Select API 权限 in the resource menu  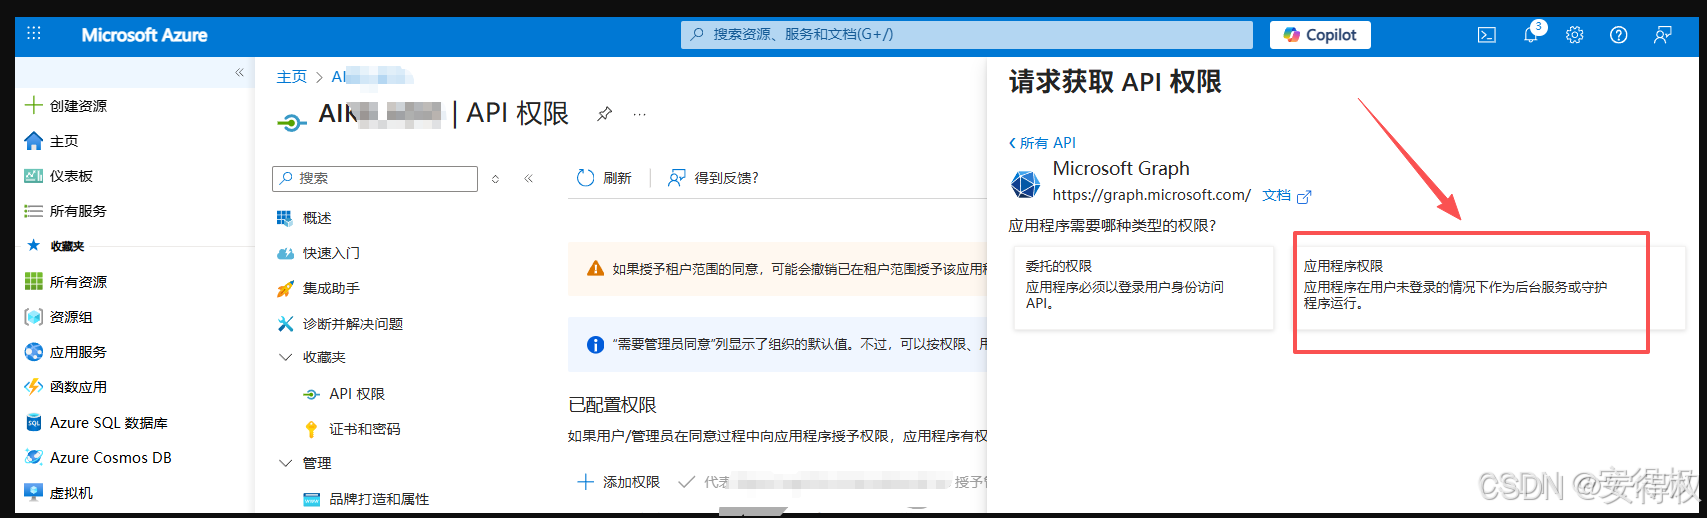[357, 394]
